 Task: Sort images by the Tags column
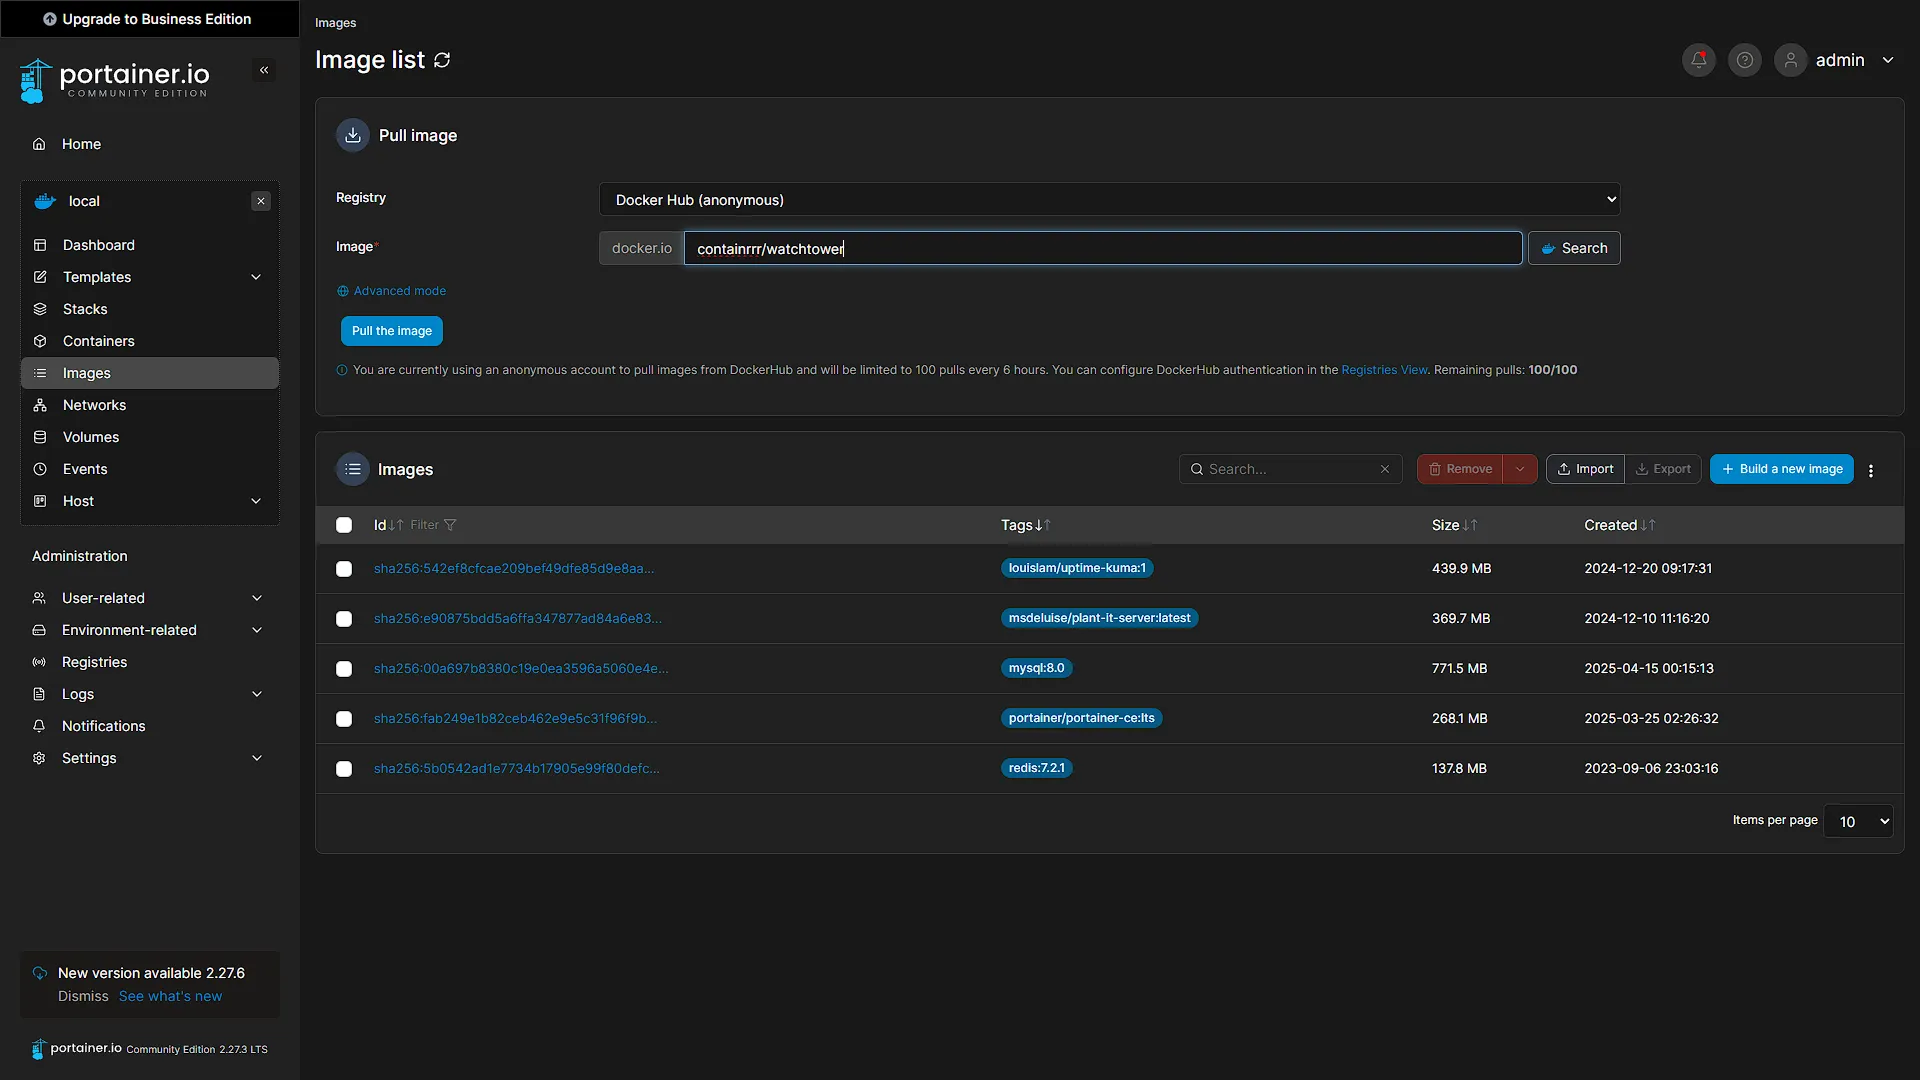tap(1025, 525)
